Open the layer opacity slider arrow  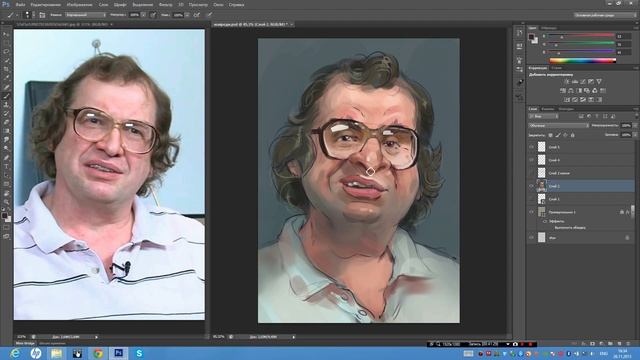635,126
